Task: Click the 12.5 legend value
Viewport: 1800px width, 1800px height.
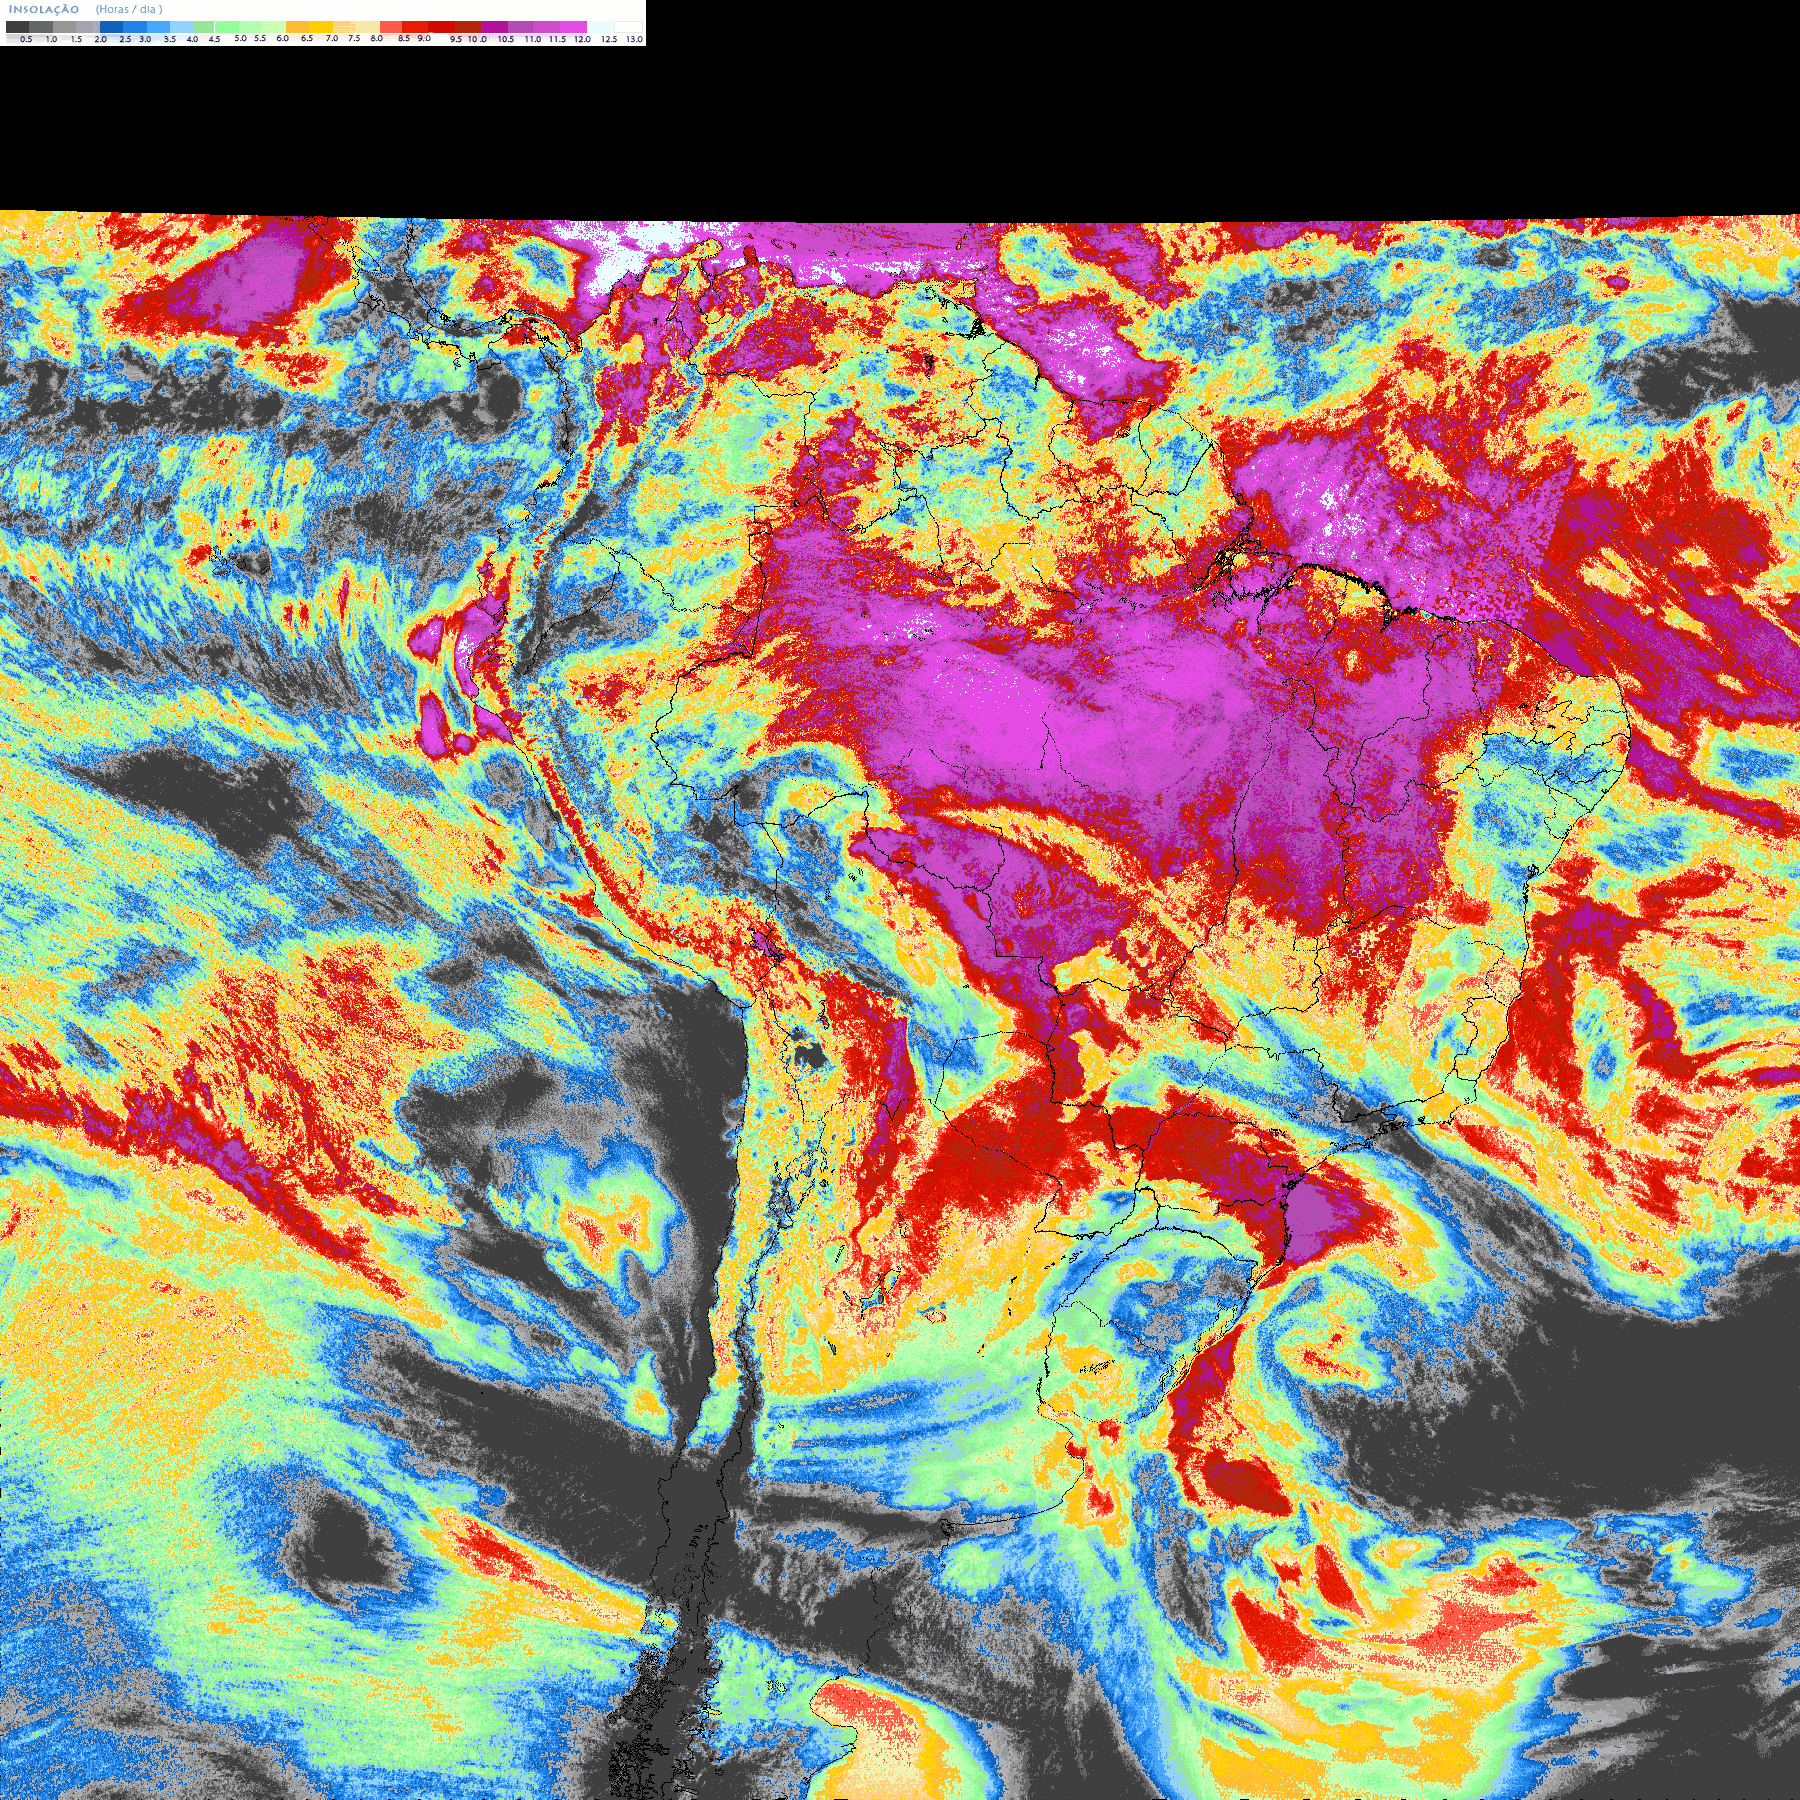Action: [x=609, y=39]
